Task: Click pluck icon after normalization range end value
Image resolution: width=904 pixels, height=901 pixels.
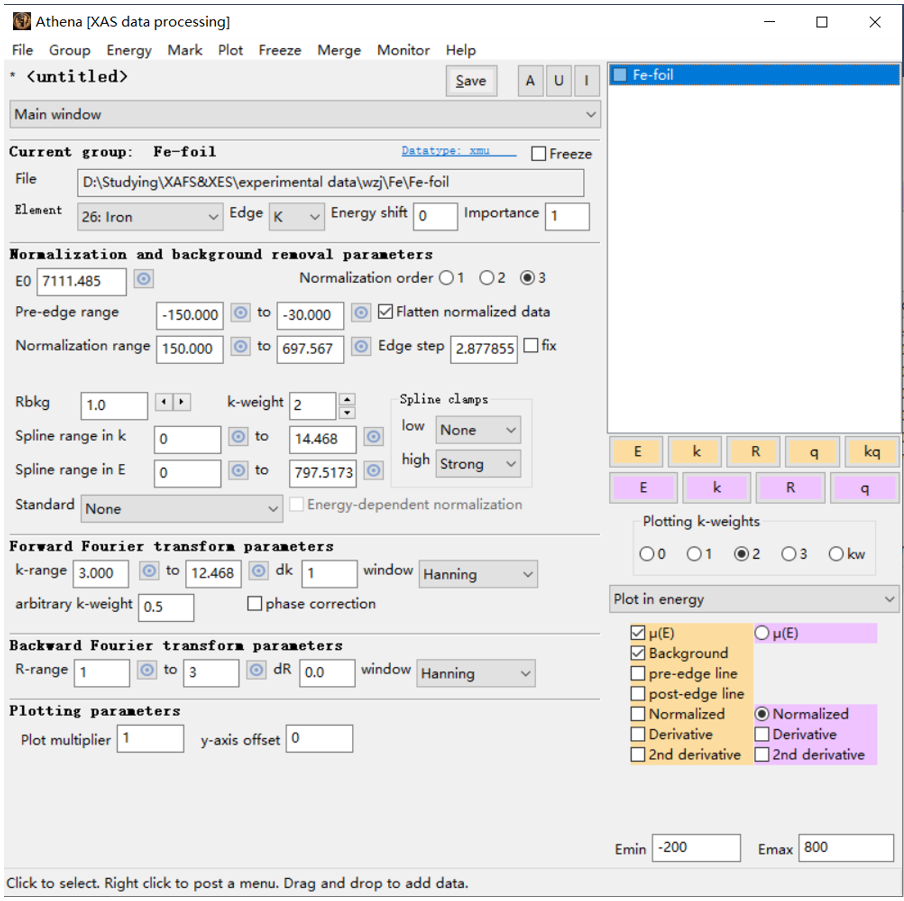Action: tap(361, 347)
